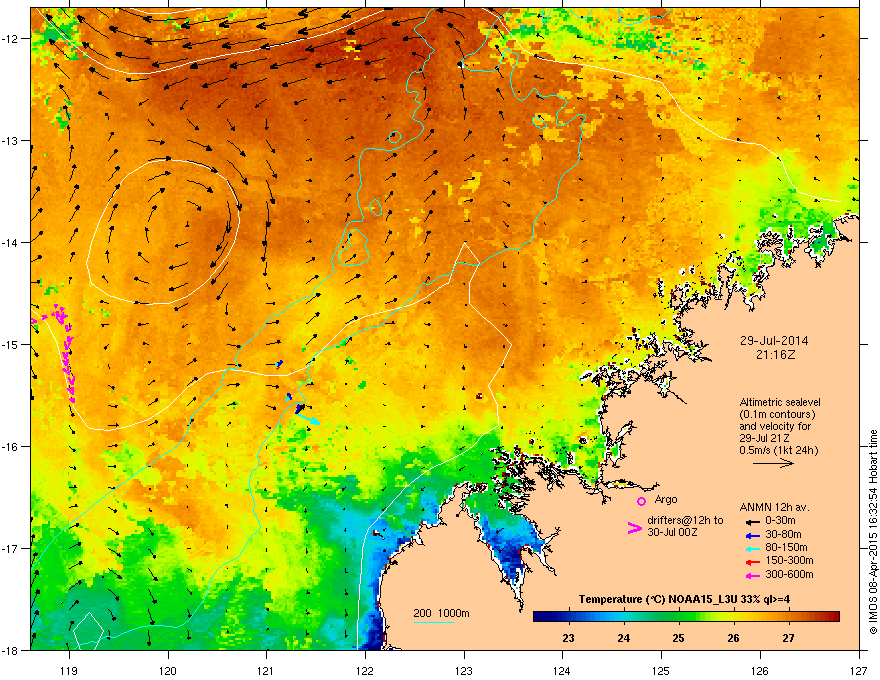Image resolution: width=880 pixels, height=680 pixels.
Task: Click the 80-150m depth label
Action: pos(786,548)
